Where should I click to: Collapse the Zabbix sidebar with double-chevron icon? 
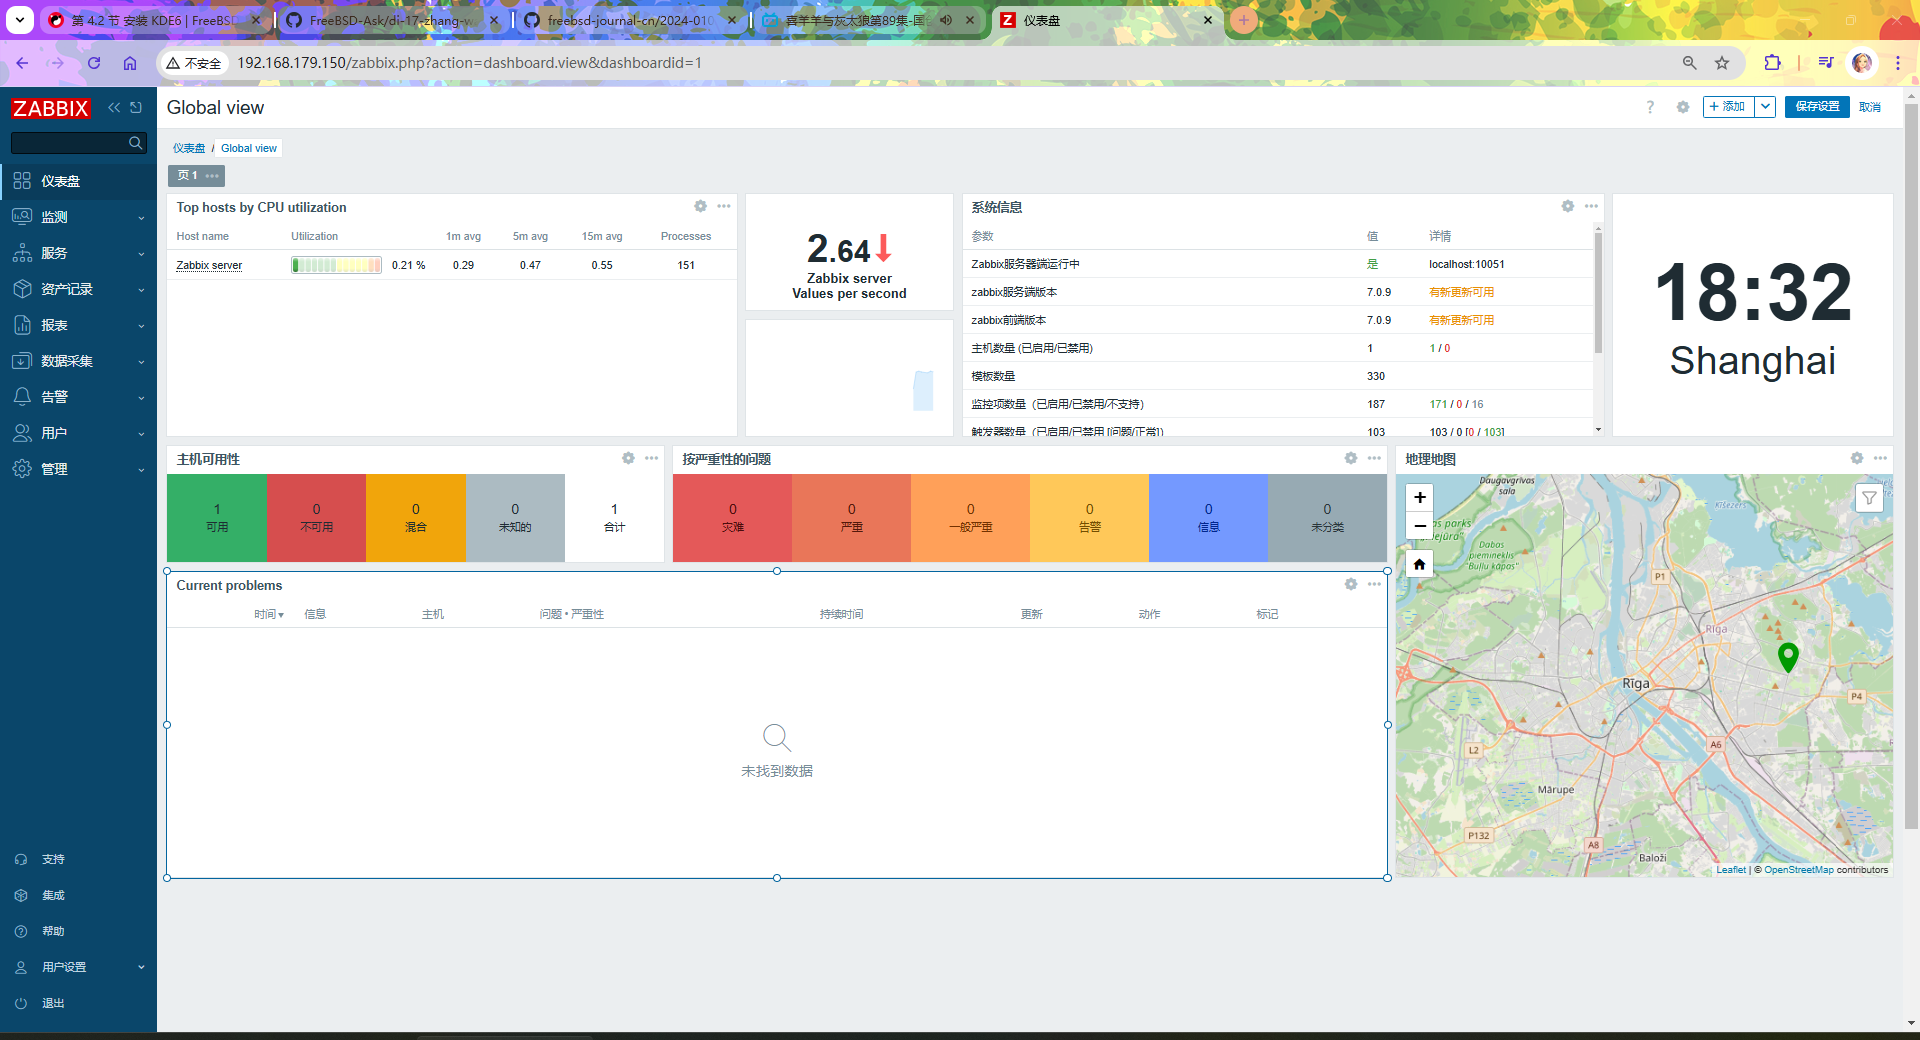click(x=114, y=107)
